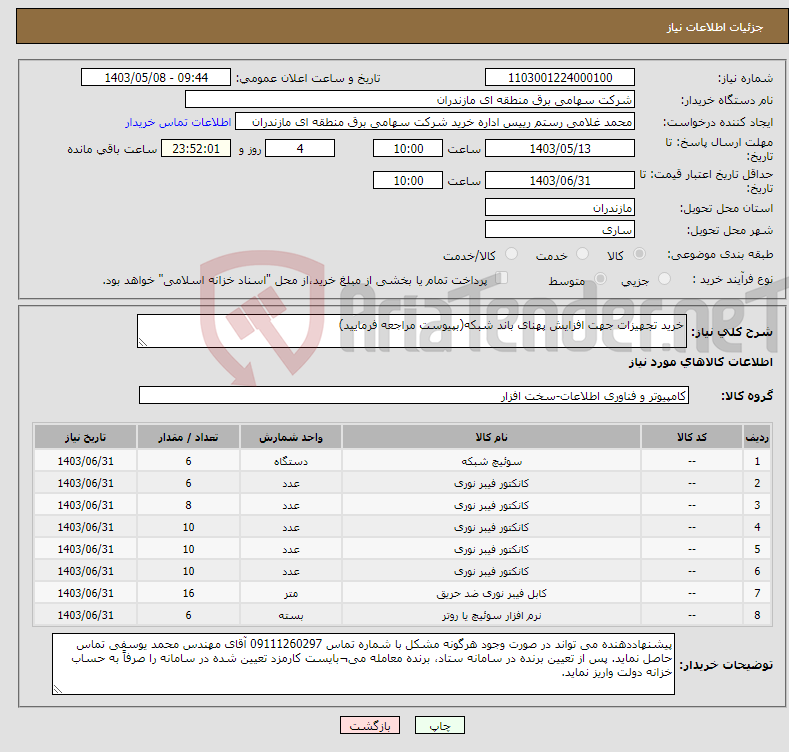Click the اطلاعات کالاهای مورد نیاز heading

(x=700, y=362)
